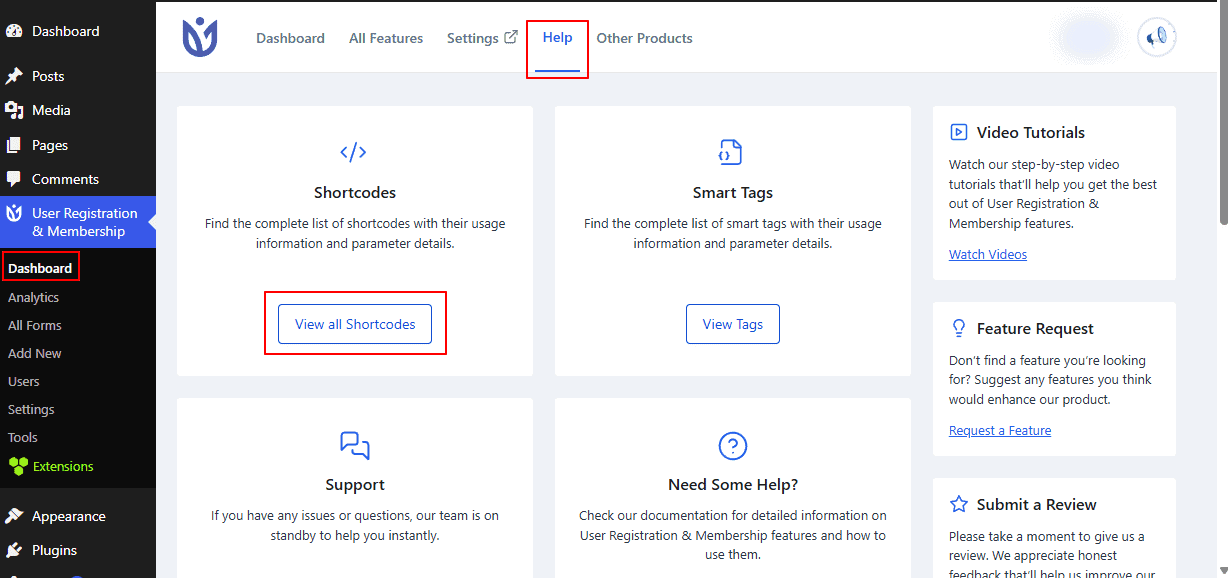Click the Submit a Review star icon

(x=959, y=504)
